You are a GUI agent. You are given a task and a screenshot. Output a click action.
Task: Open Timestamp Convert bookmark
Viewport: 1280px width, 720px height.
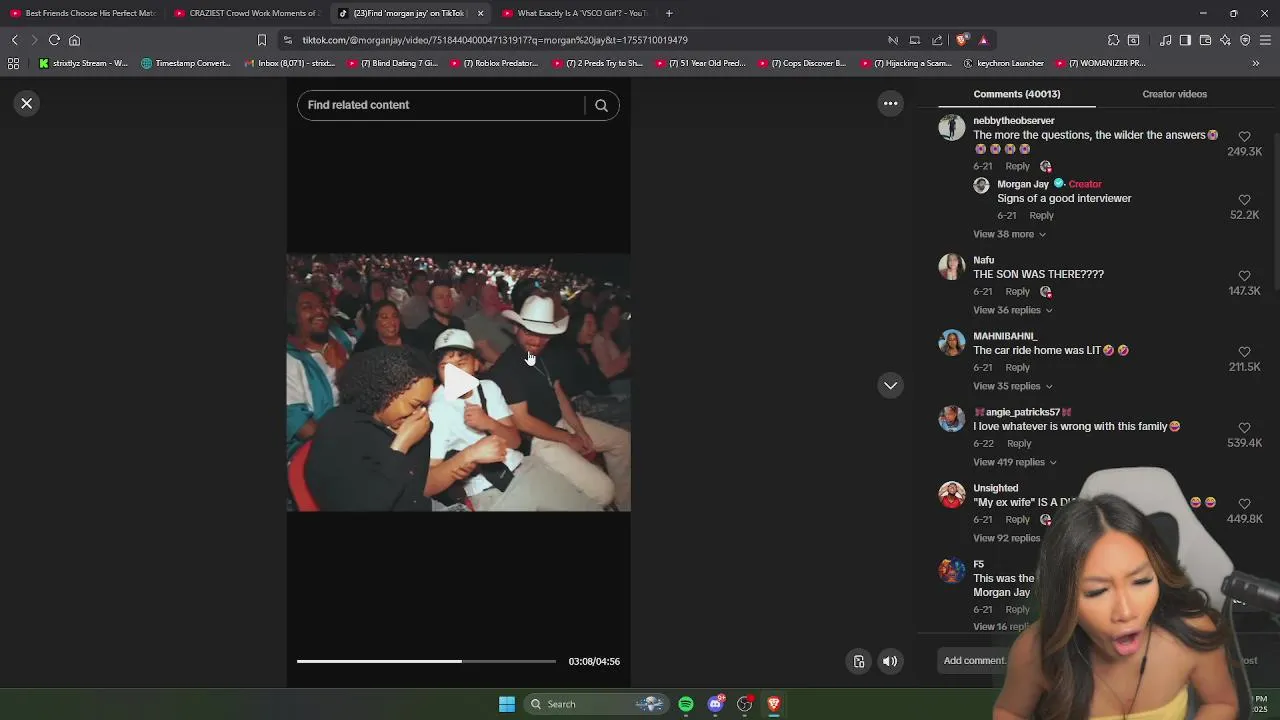[186, 63]
